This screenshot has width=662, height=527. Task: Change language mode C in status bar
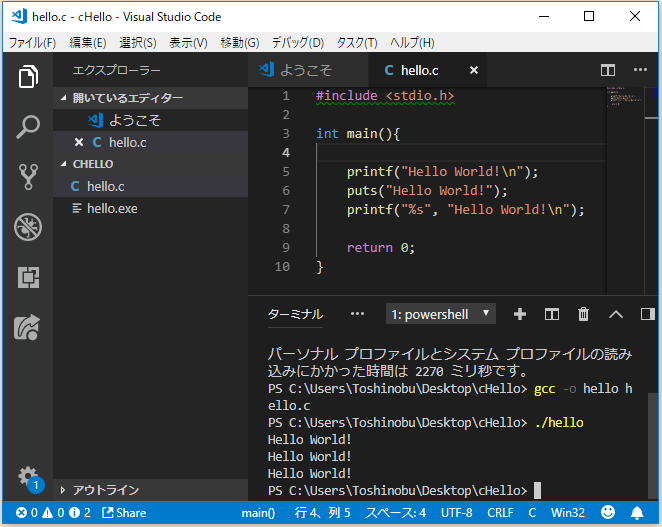(x=532, y=513)
